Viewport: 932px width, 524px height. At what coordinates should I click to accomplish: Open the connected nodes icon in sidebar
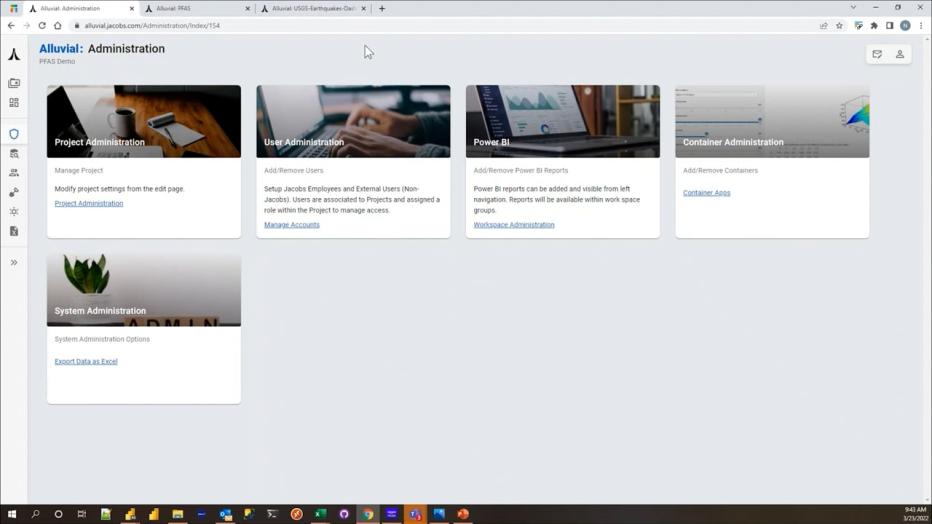coord(14,192)
